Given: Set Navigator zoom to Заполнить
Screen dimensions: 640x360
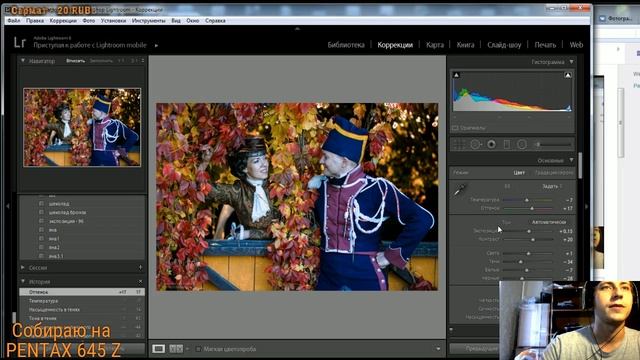Looking at the screenshot, I should [x=101, y=60].
